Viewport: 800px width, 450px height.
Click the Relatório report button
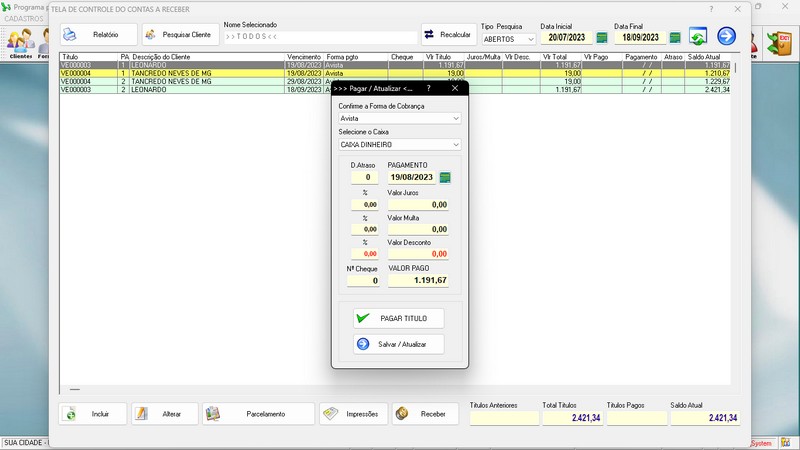(x=97, y=35)
